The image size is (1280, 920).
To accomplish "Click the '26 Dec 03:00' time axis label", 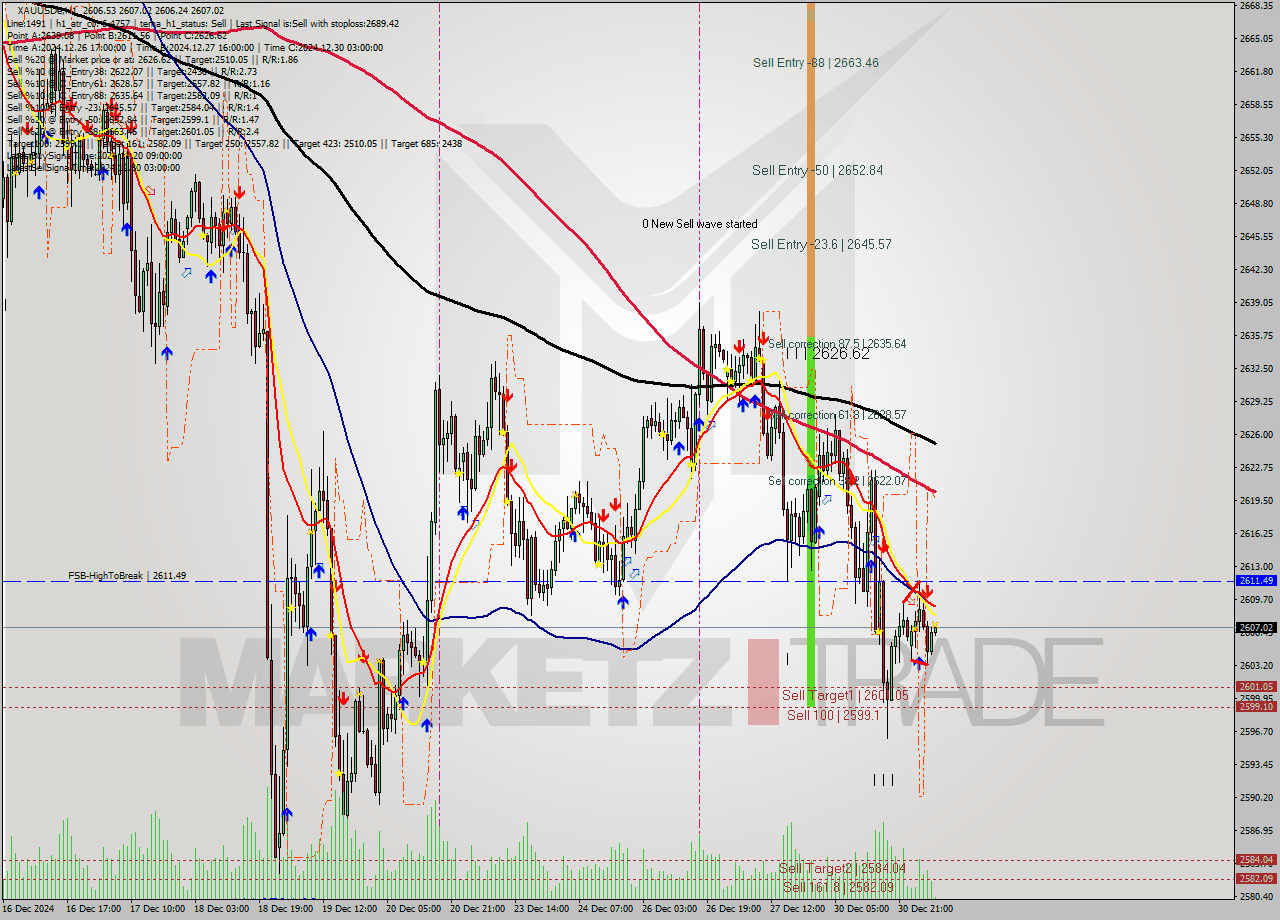I will pyautogui.click(x=669, y=909).
